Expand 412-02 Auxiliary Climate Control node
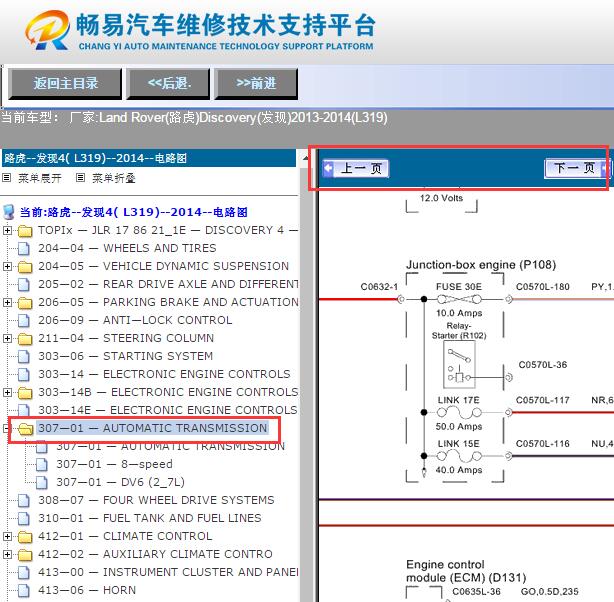Image resolution: width=614 pixels, height=602 pixels. 7,554
